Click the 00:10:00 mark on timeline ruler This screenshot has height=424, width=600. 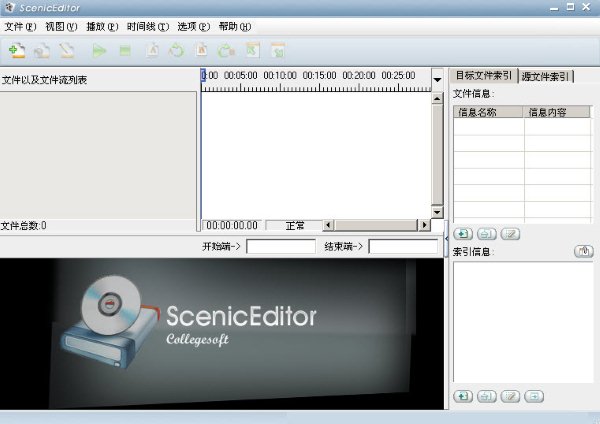pos(280,75)
